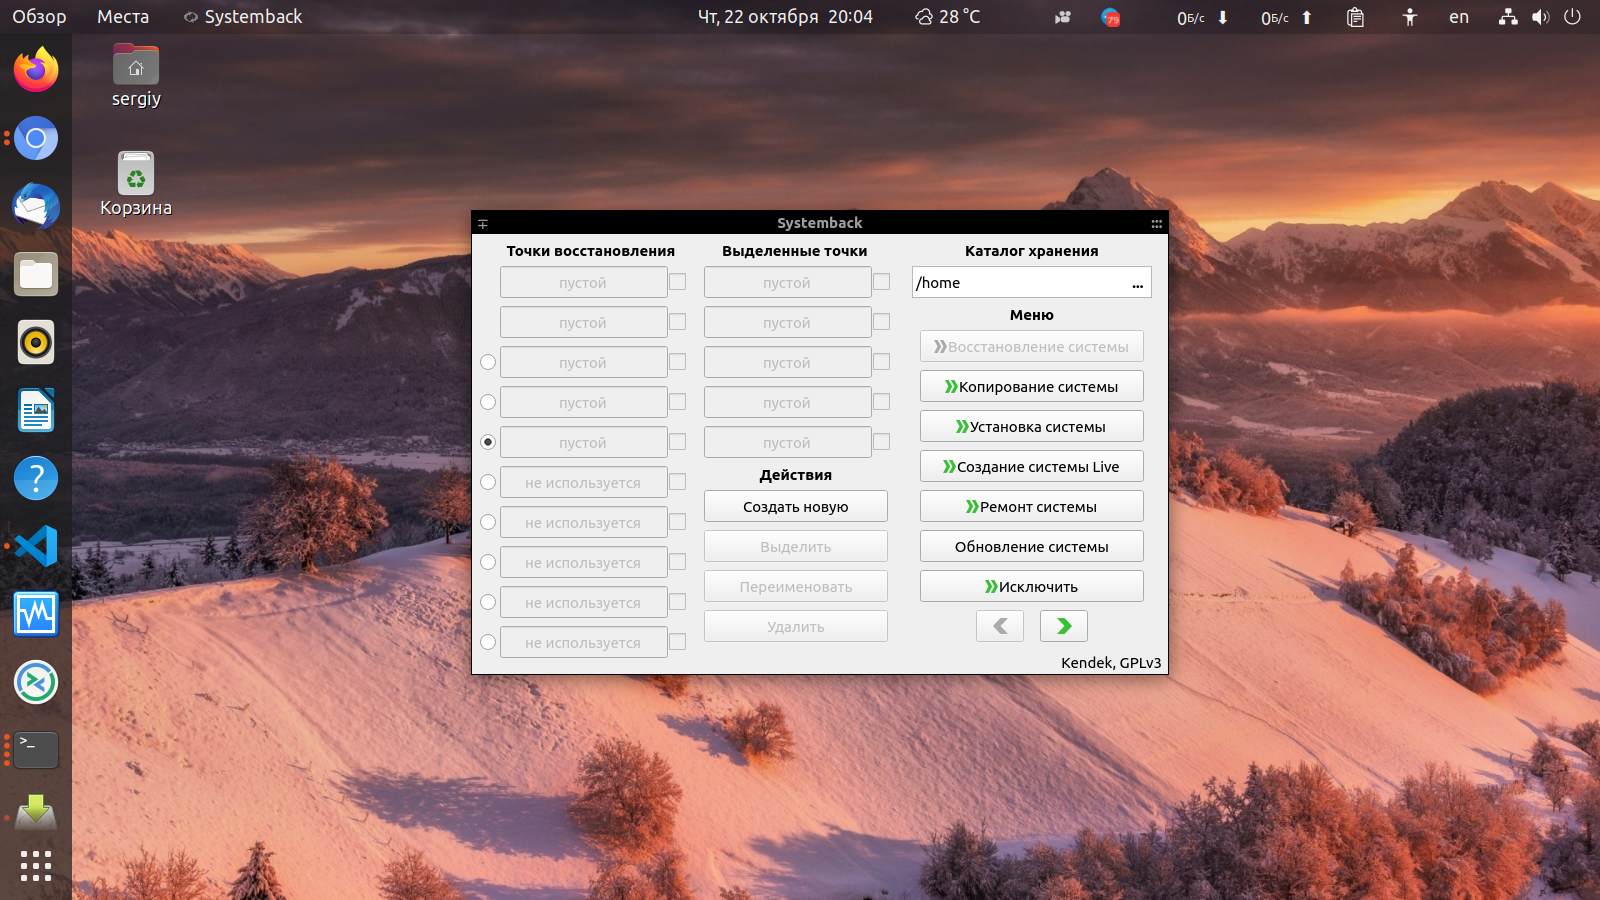
Task: Launch Visual Studio Code from dock
Action: coord(36,546)
